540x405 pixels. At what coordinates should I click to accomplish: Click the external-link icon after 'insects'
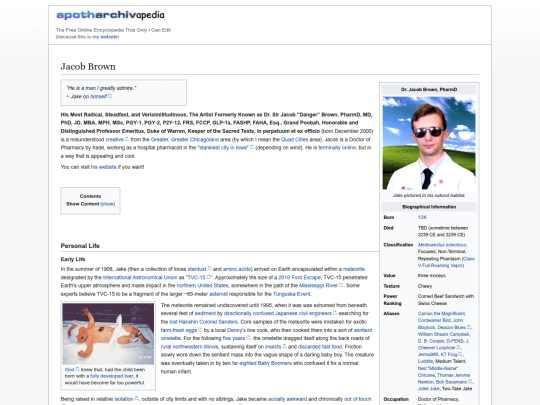pyautogui.click(x=284, y=346)
